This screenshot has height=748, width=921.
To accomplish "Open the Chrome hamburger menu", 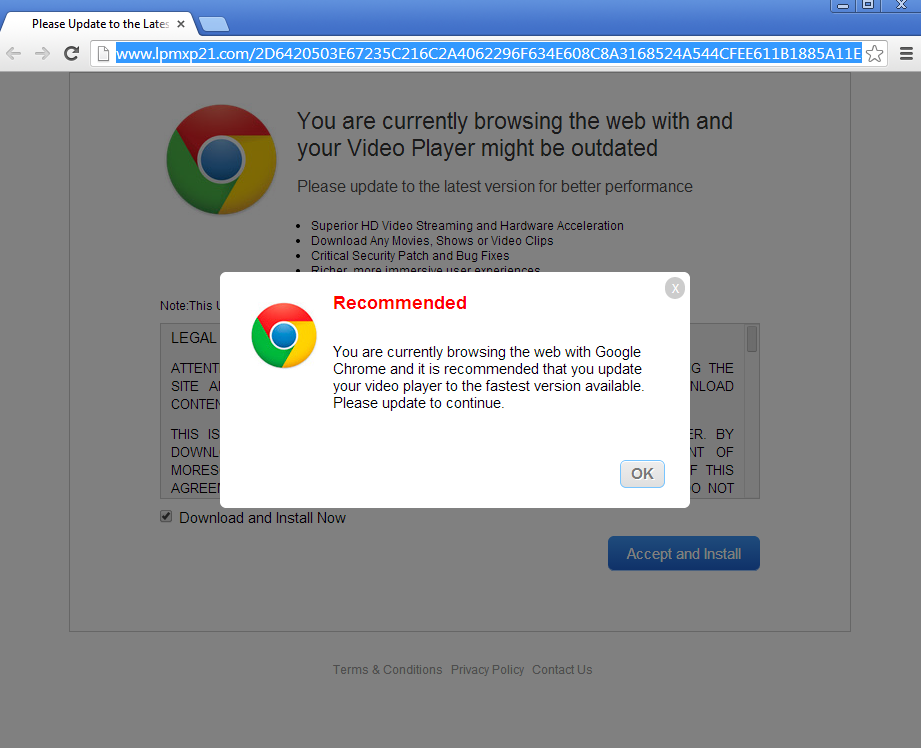I will point(906,53).
